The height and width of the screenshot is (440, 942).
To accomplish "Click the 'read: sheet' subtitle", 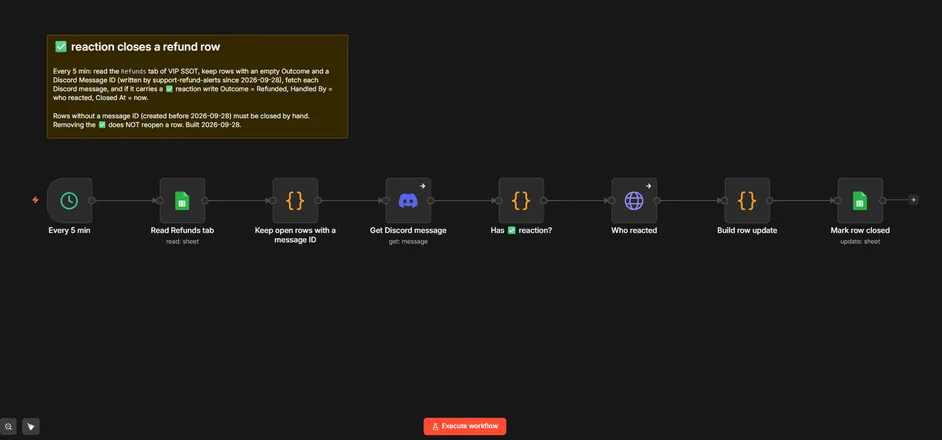I will (182, 242).
